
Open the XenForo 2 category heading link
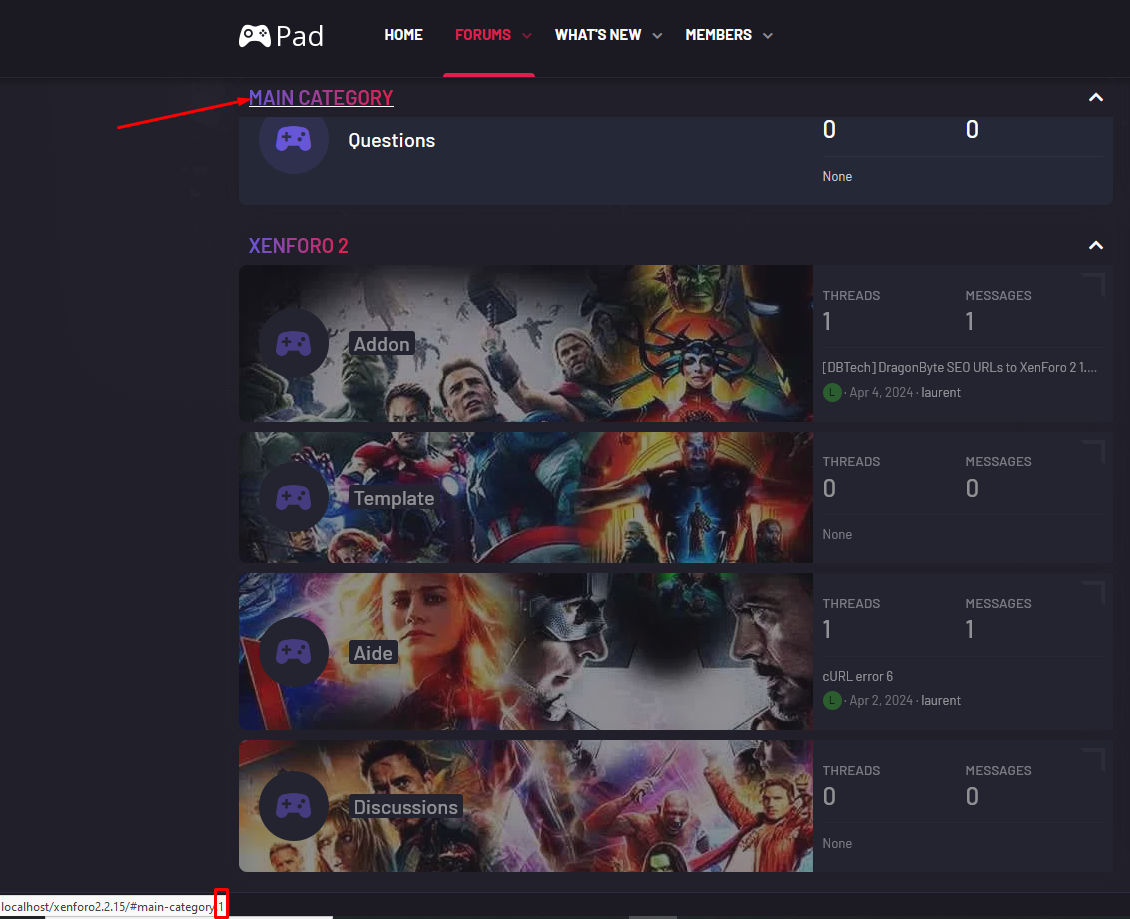point(298,246)
